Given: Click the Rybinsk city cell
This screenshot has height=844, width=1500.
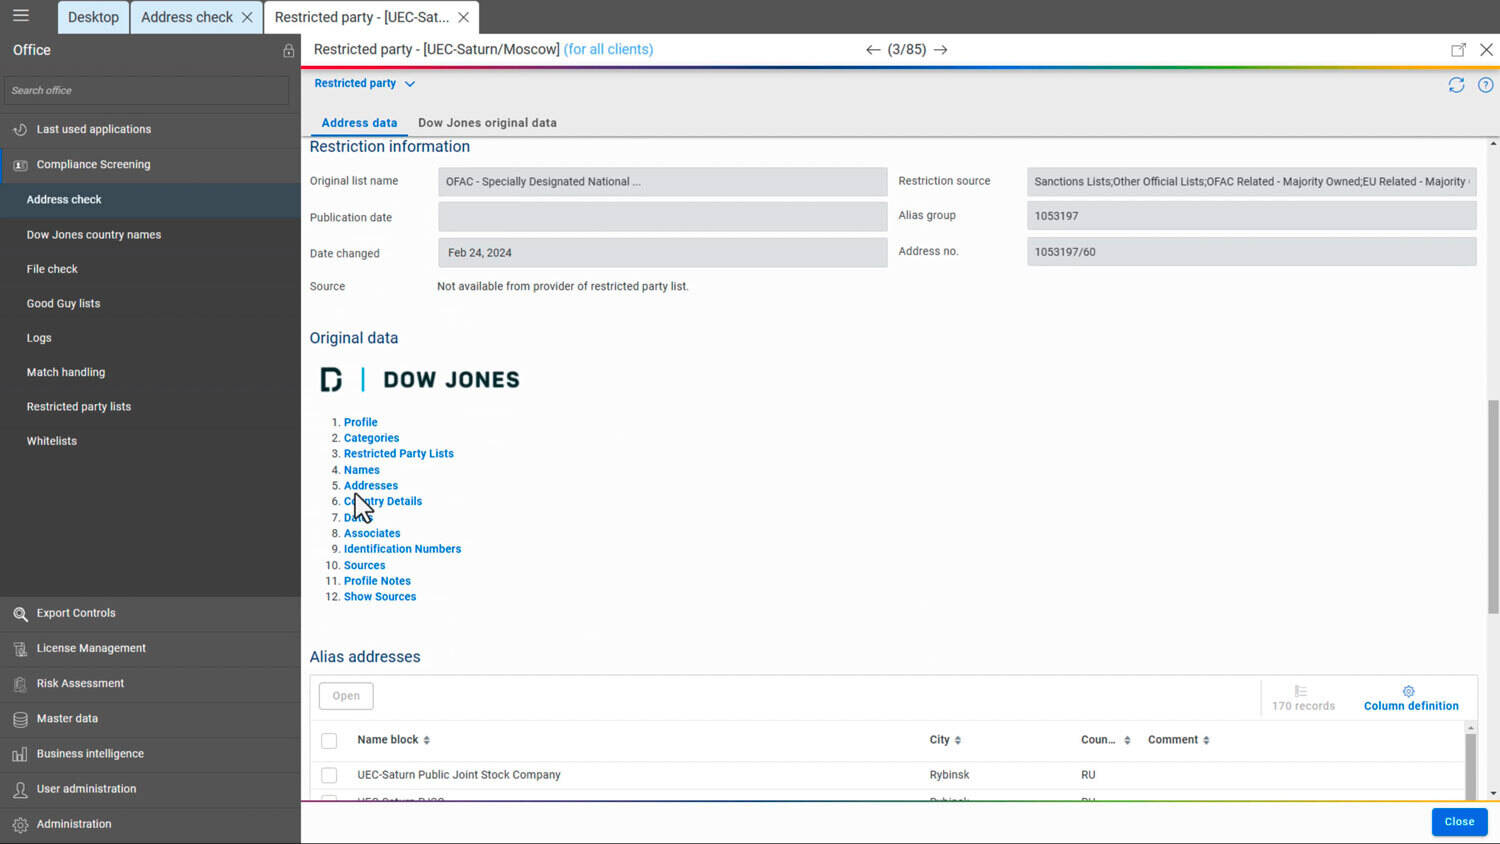Looking at the screenshot, I should click(x=949, y=775).
